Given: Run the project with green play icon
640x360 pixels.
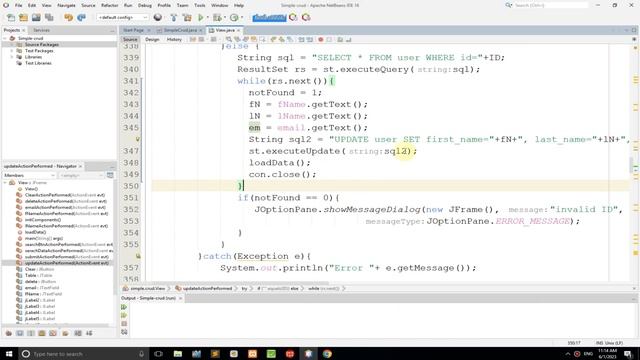Looking at the screenshot, I should [x=200, y=18].
